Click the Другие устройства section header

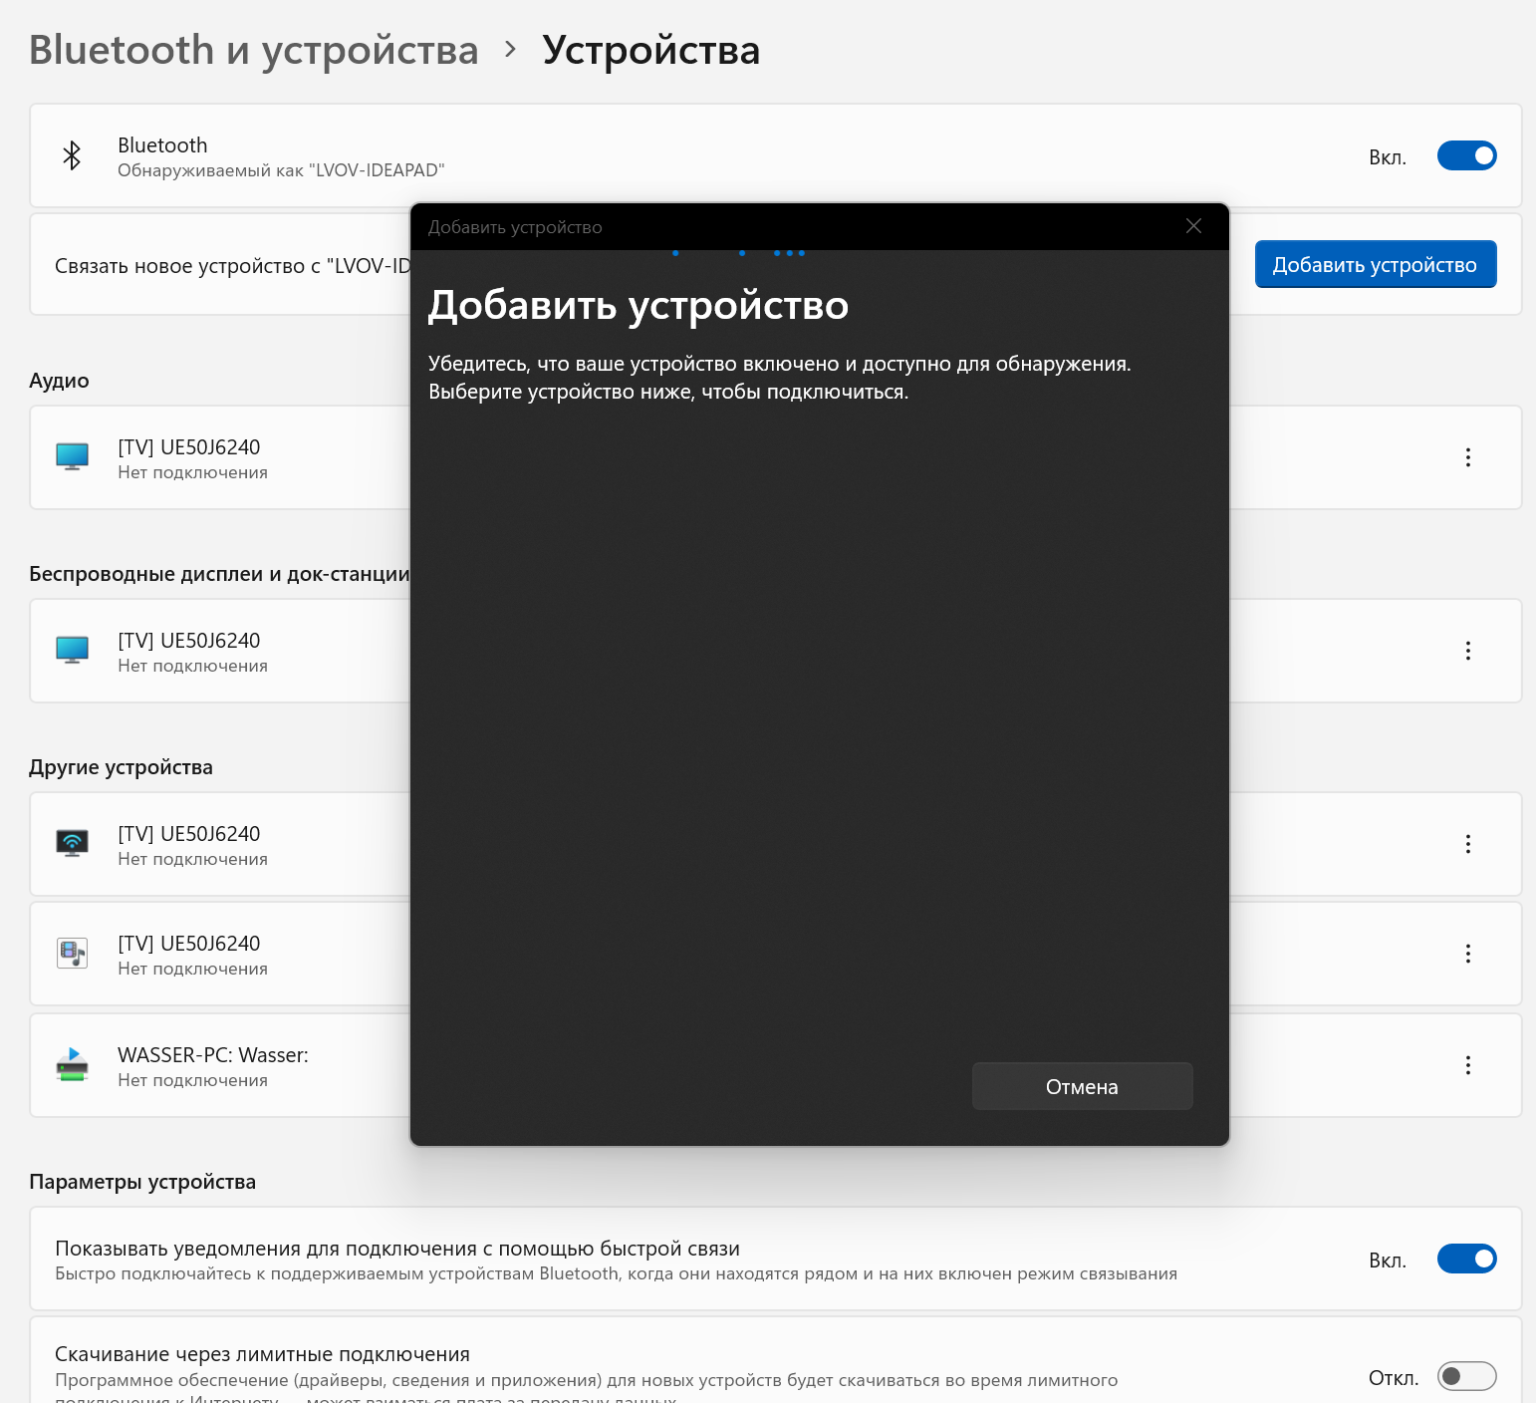click(121, 767)
